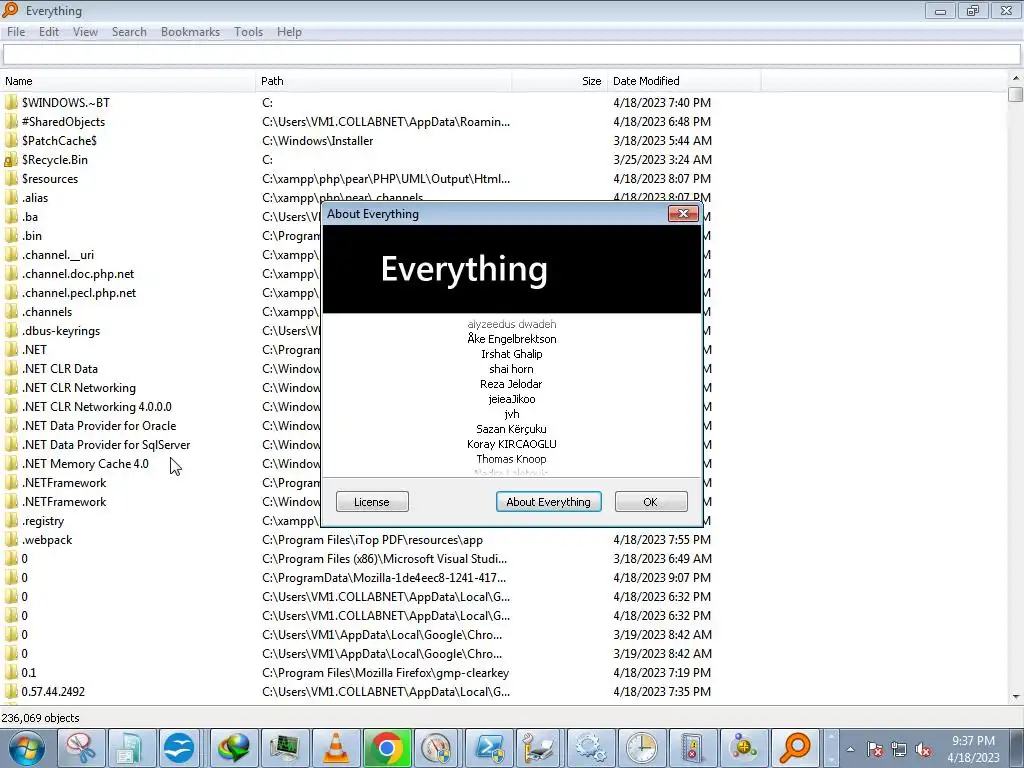Click the About Everything button
1024x768 pixels.
(x=549, y=502)
